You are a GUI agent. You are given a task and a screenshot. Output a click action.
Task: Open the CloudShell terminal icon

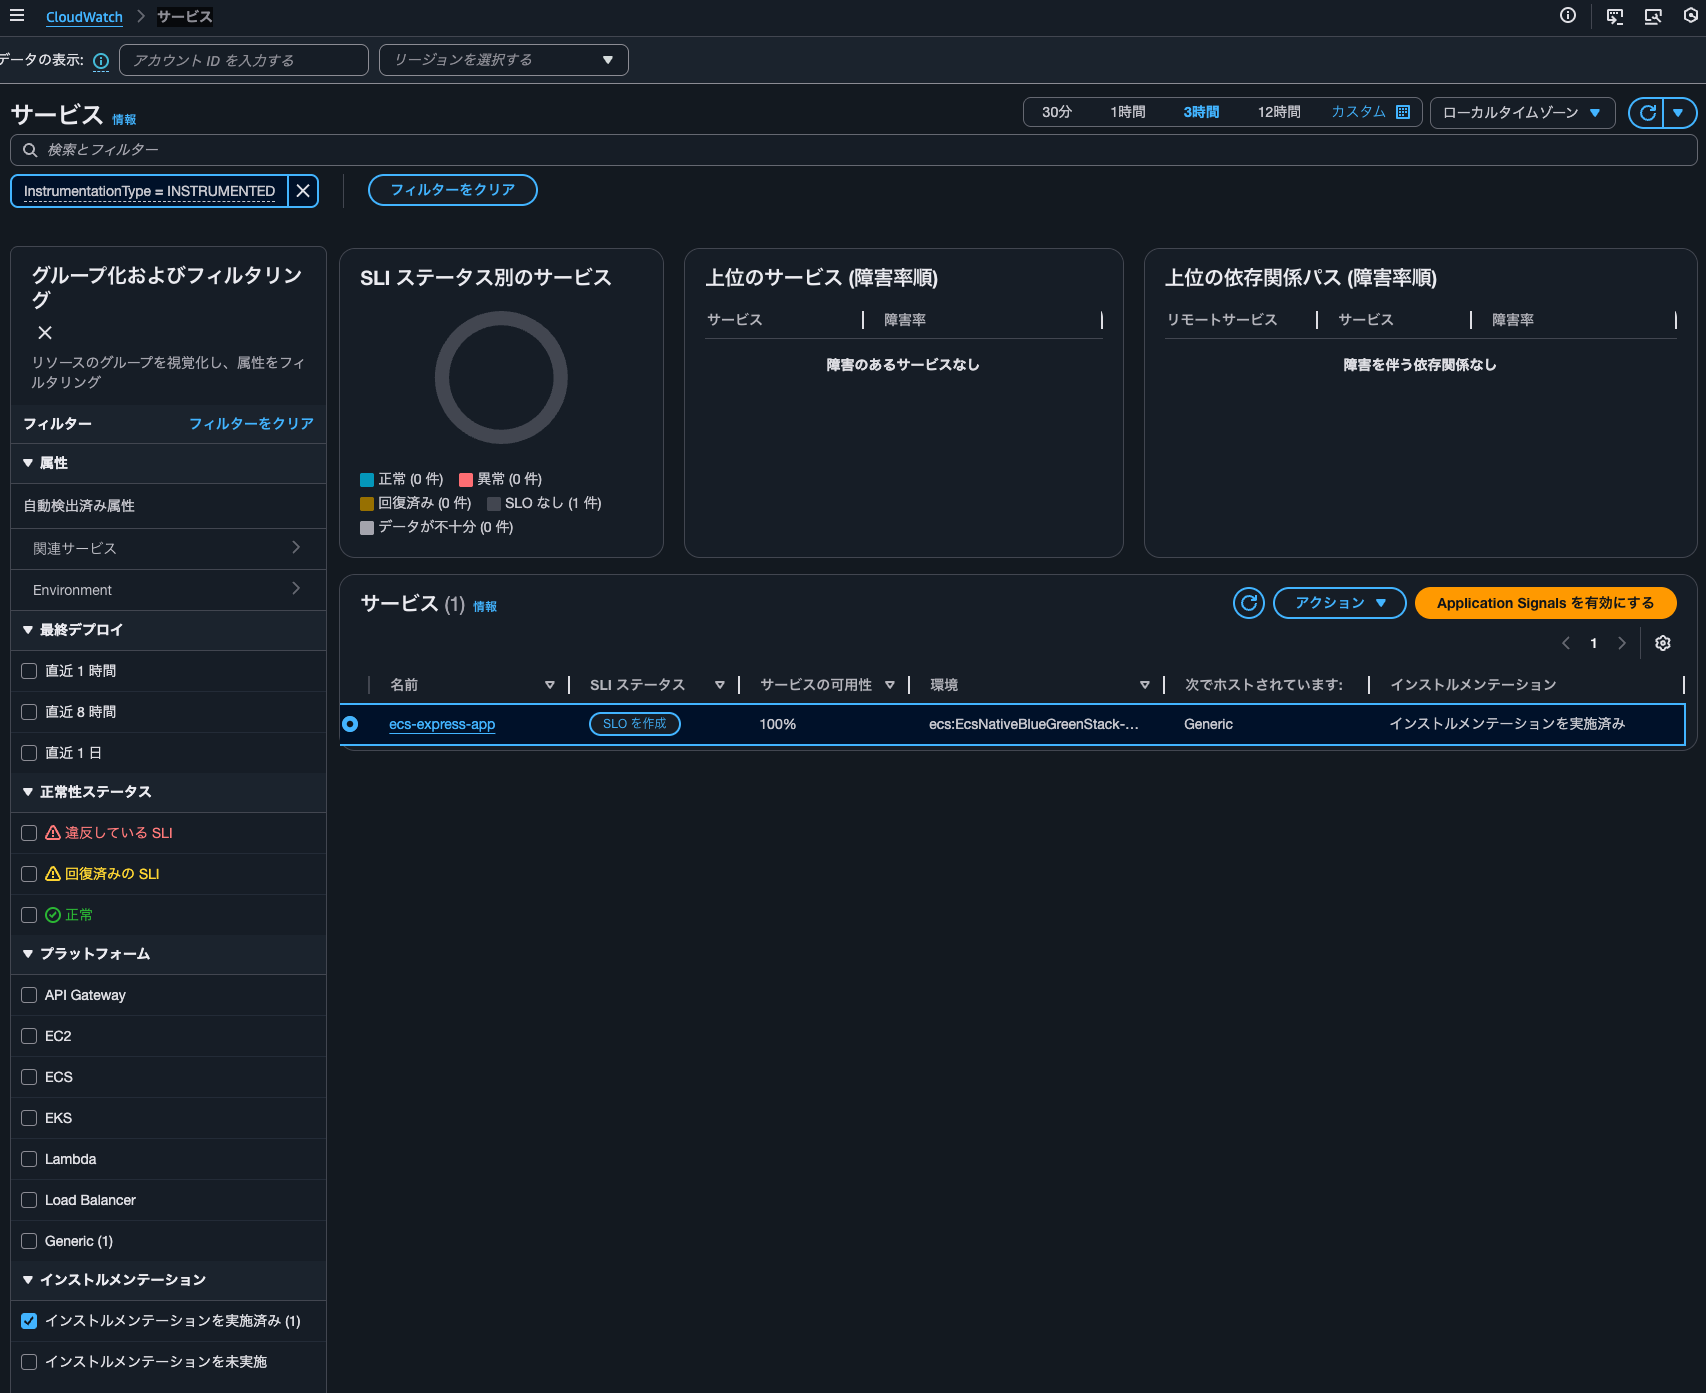point(1614,16)
